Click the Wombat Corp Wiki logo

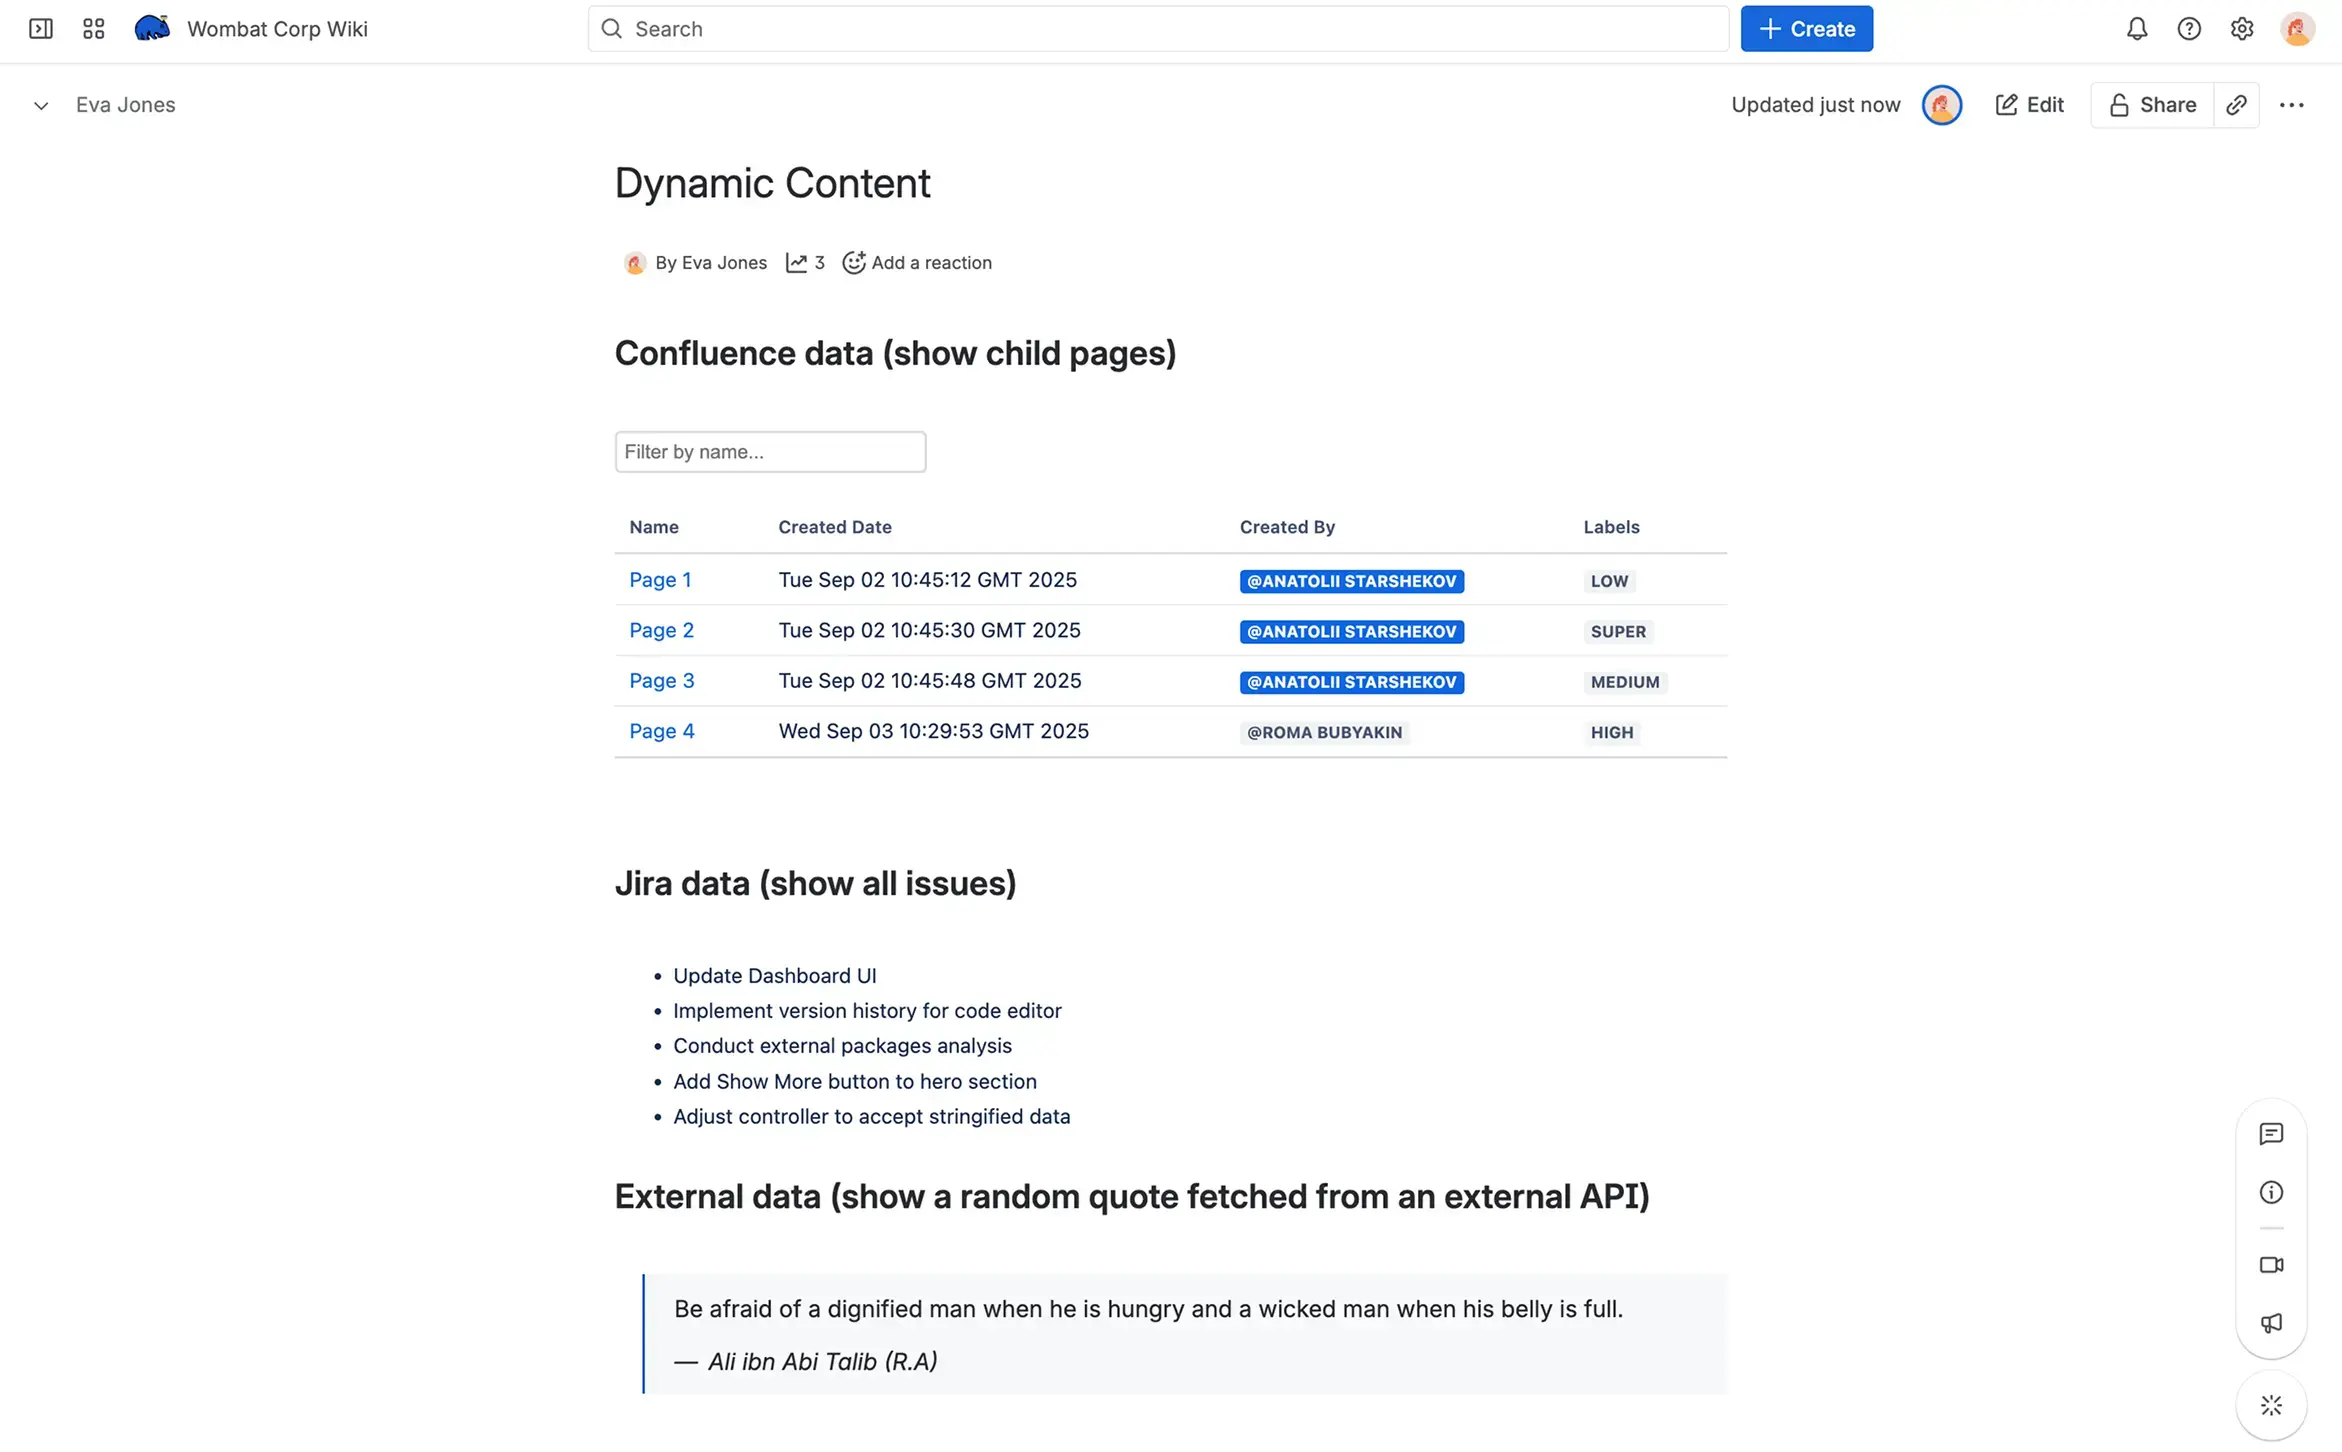pos(152,28)
